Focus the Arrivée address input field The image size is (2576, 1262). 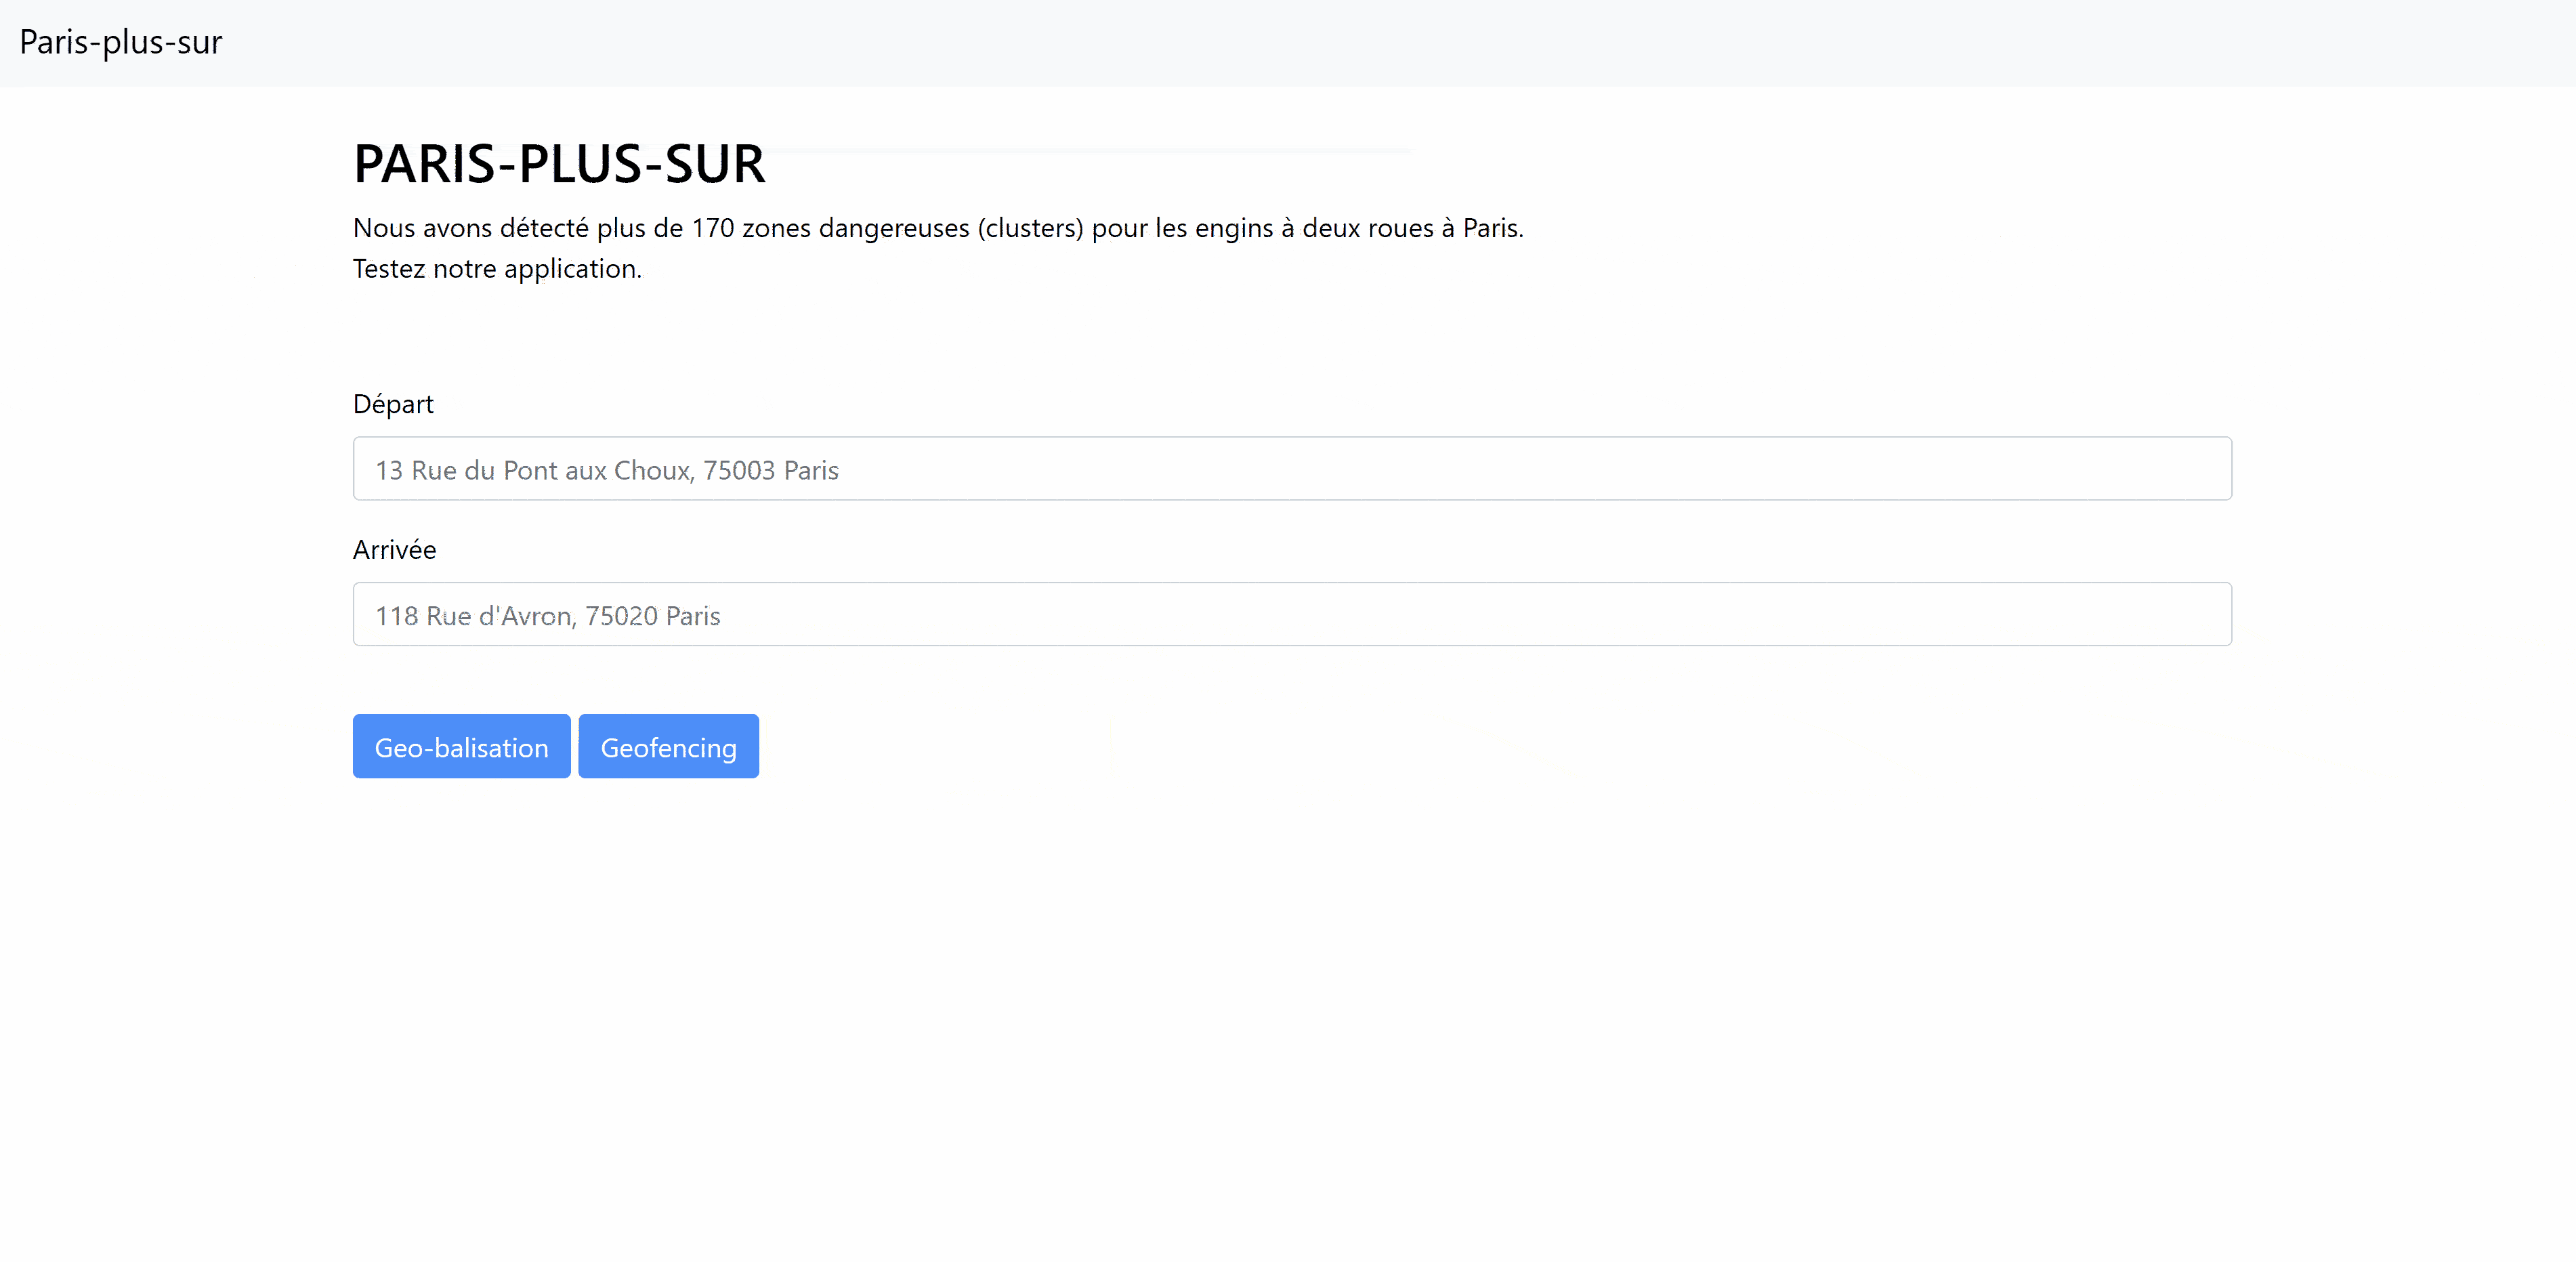click(1291, 615)
